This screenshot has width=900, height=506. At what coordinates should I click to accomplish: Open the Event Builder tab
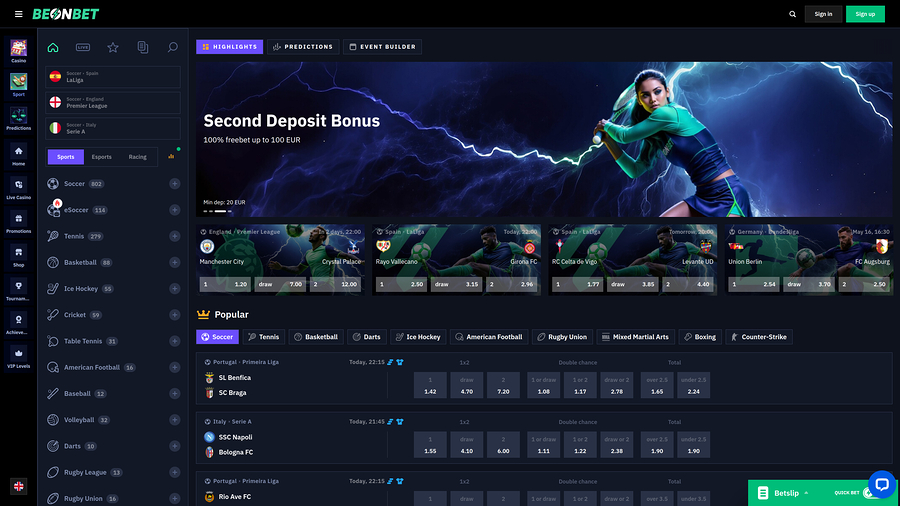(x=382, y=46)
